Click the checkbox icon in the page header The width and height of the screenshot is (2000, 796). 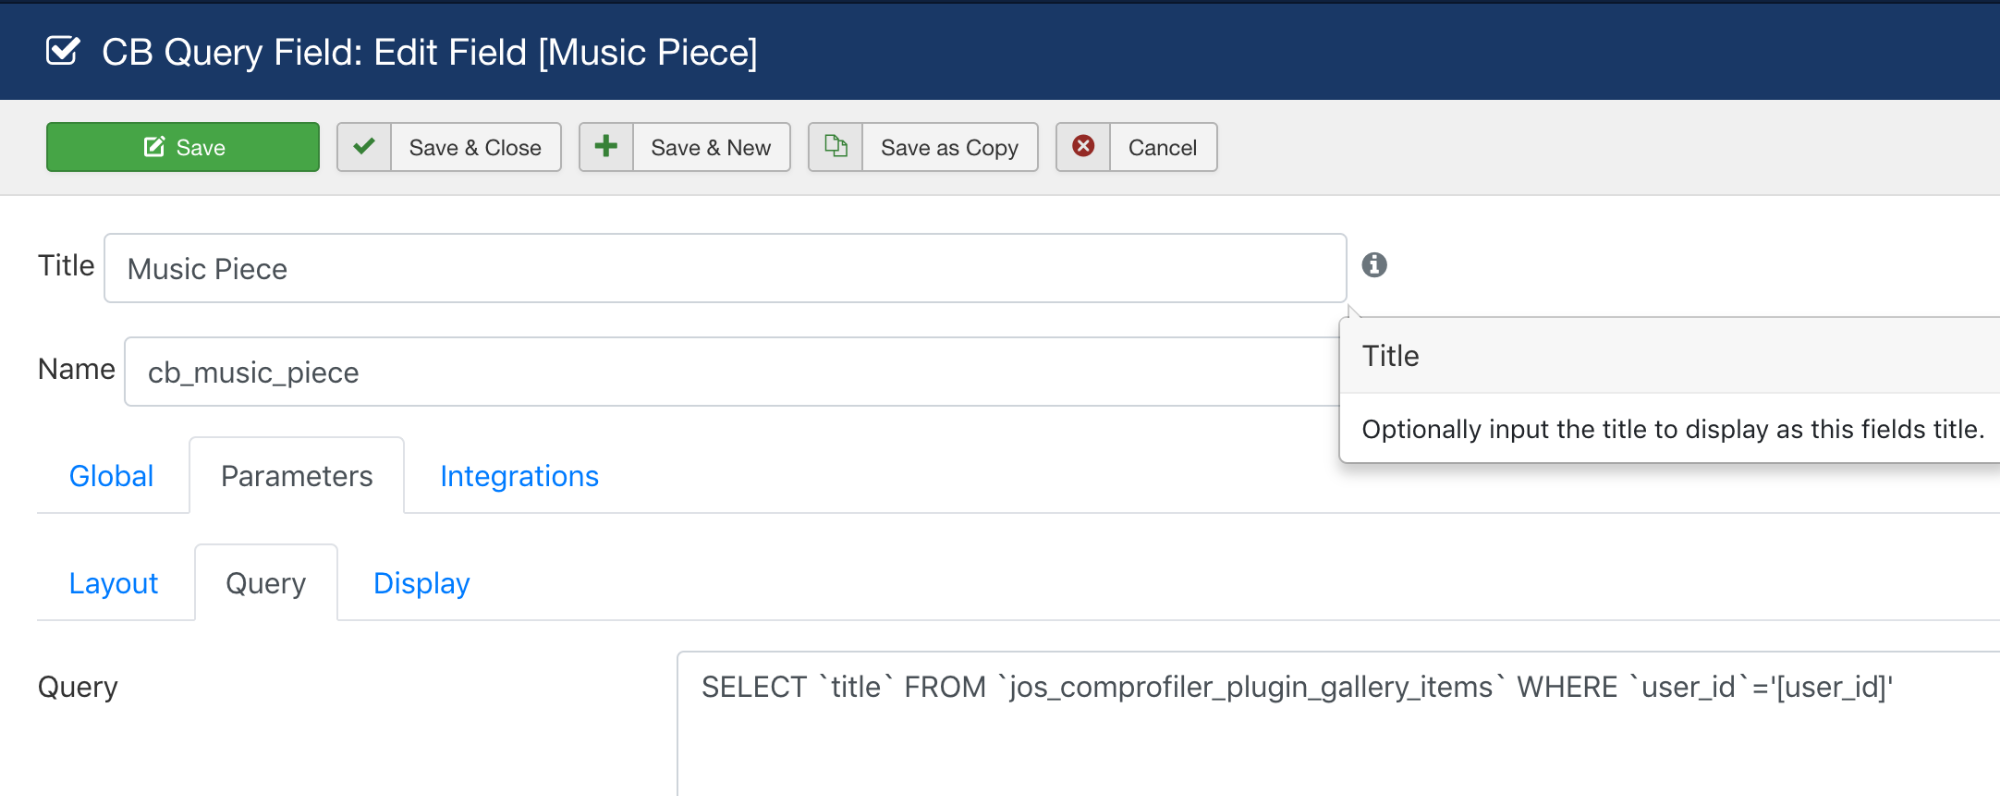click(x=63, y=50)
